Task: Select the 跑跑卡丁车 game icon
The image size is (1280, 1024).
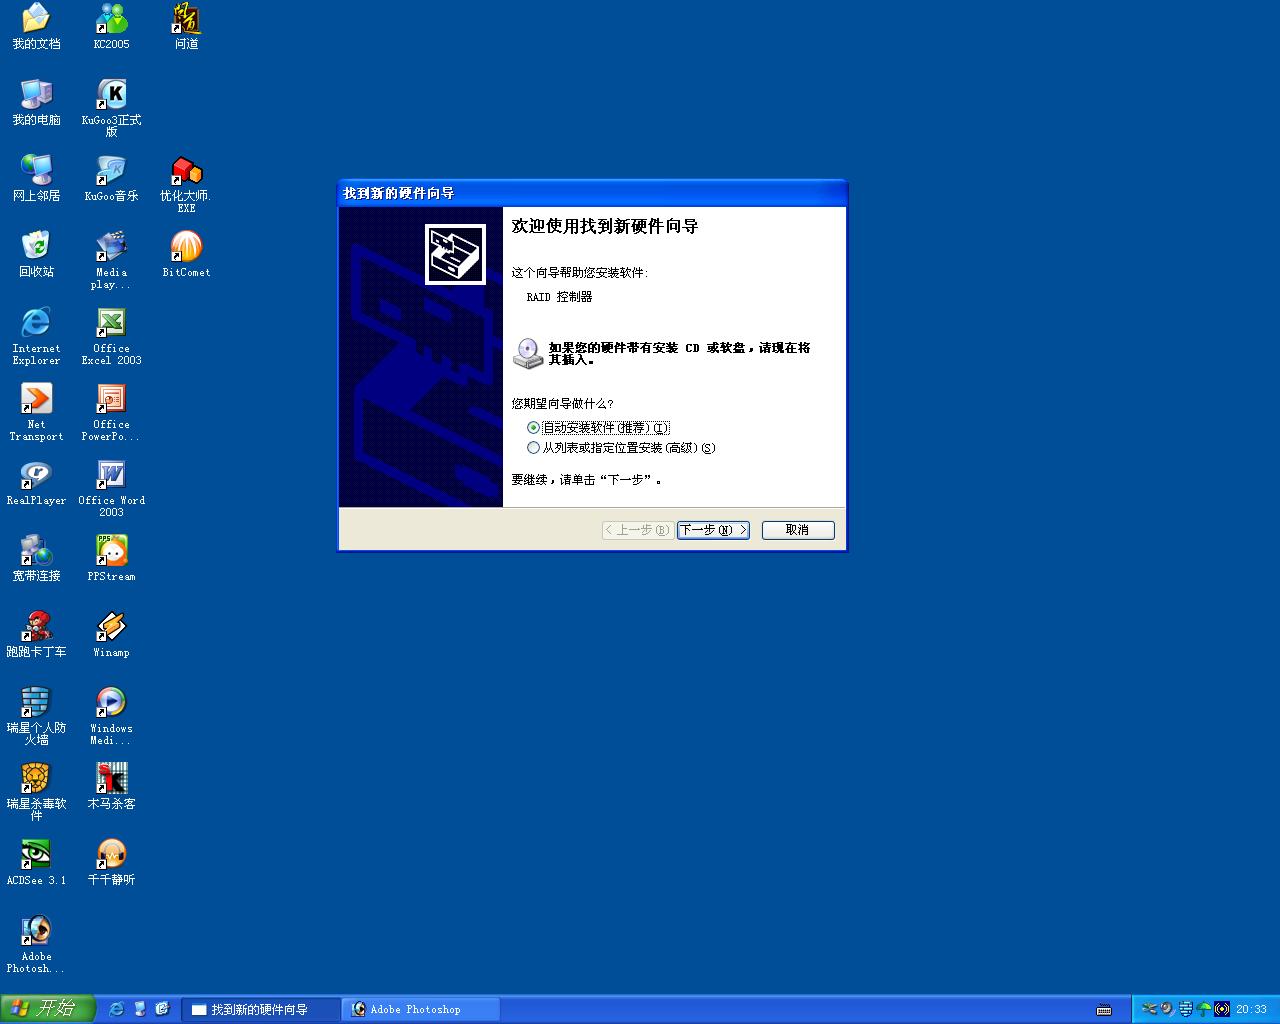Action: coord(36,635)
